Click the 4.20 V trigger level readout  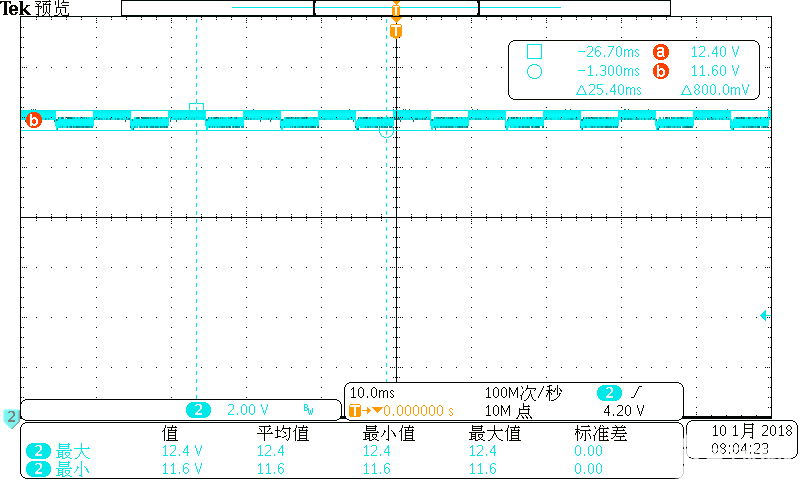pos(623,411)
